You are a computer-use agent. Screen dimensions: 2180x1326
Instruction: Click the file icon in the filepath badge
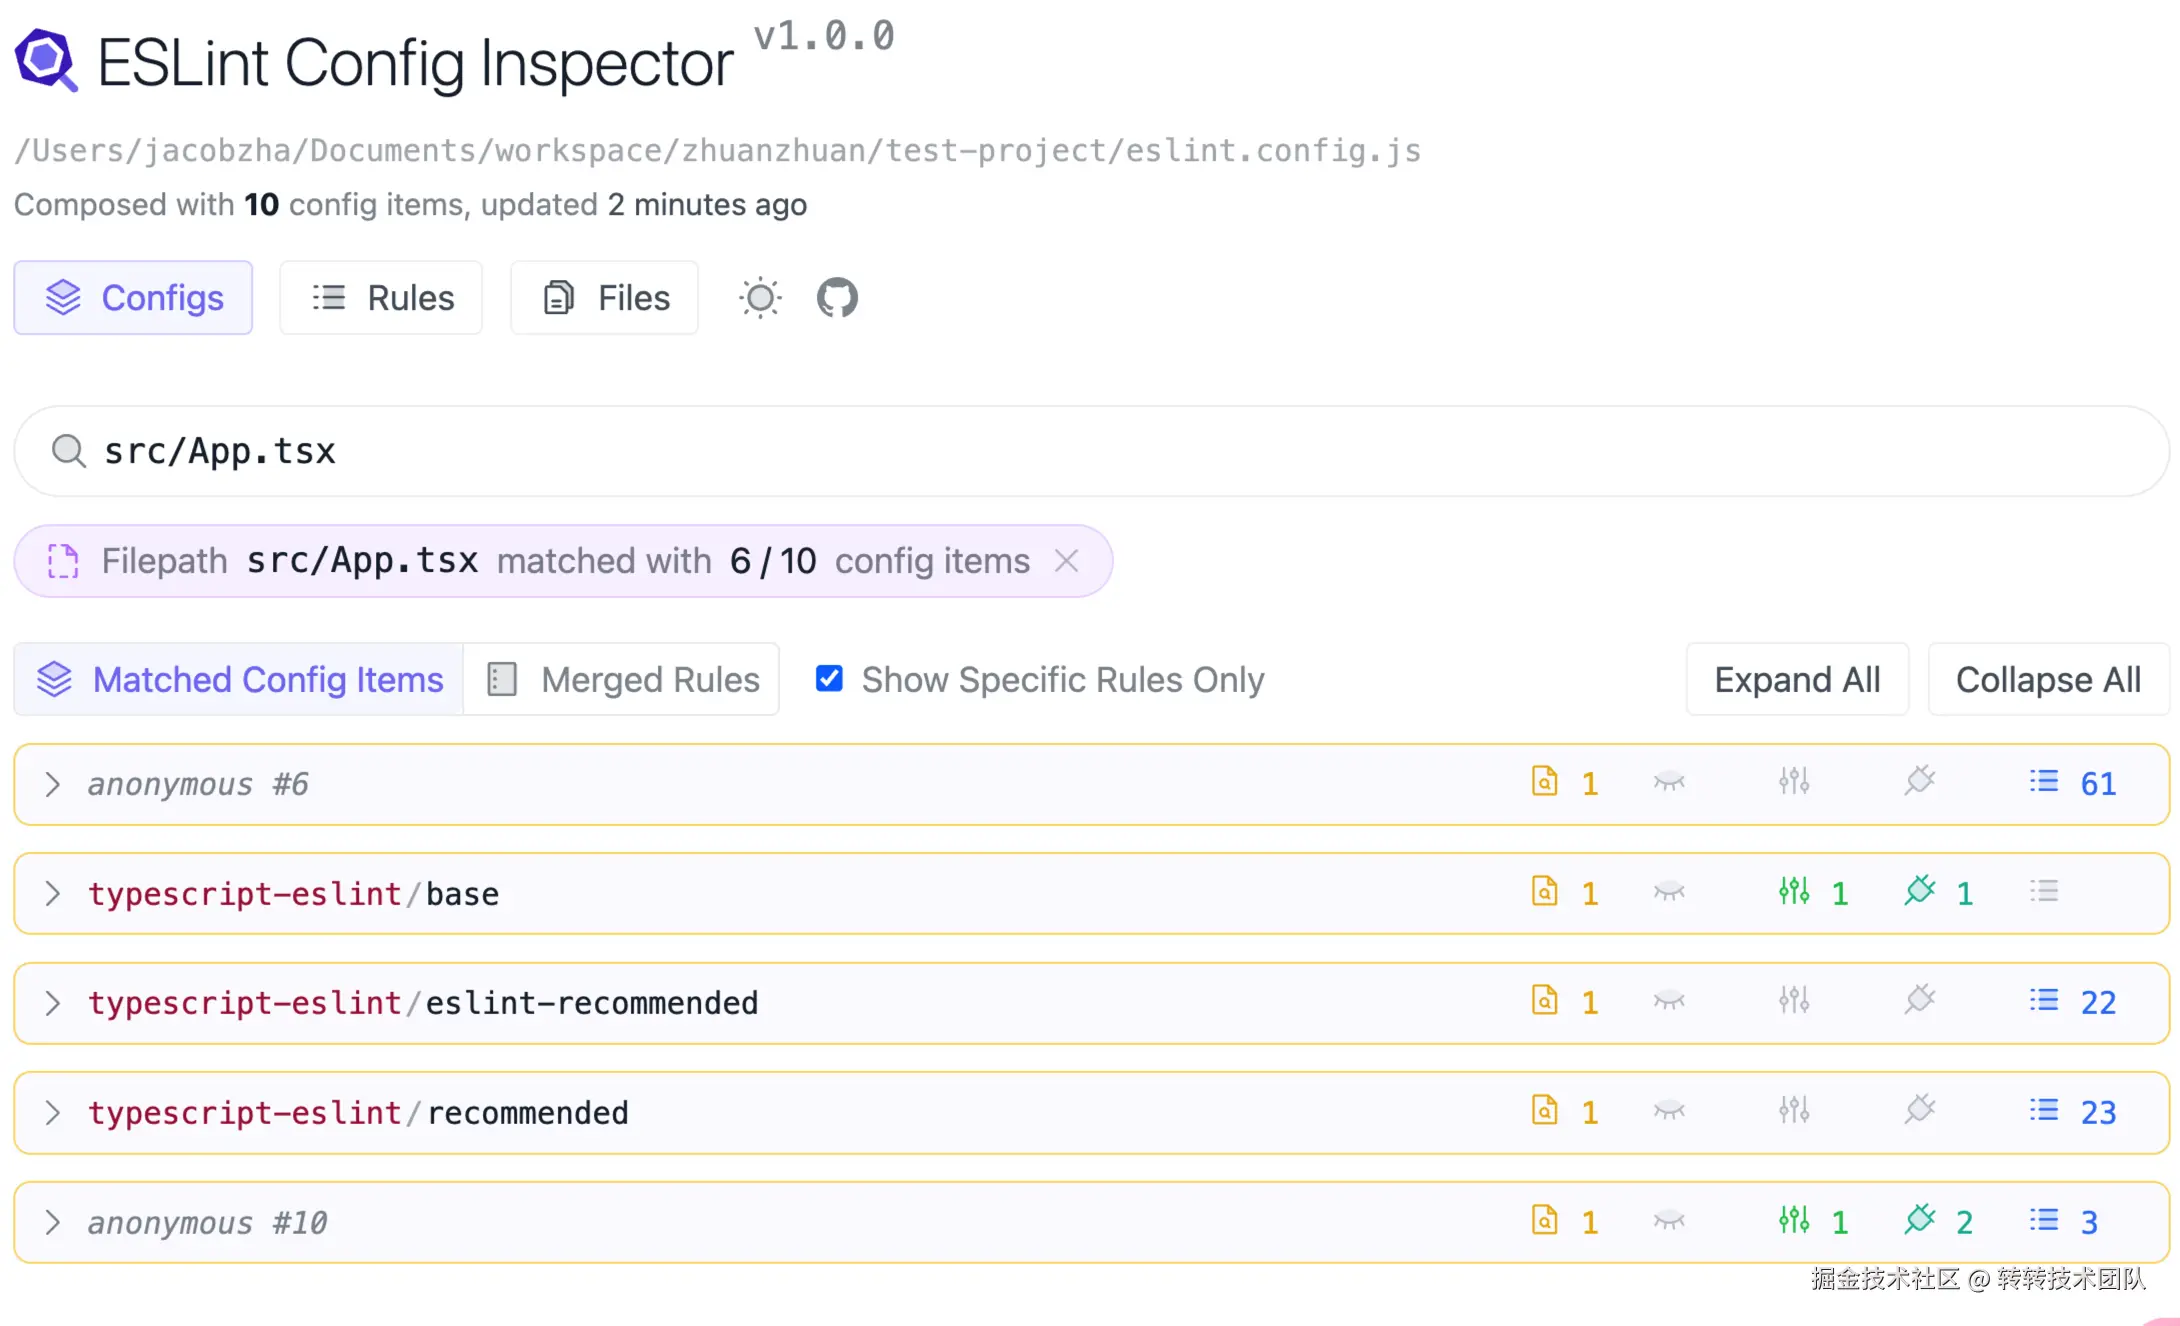[62, 561]
